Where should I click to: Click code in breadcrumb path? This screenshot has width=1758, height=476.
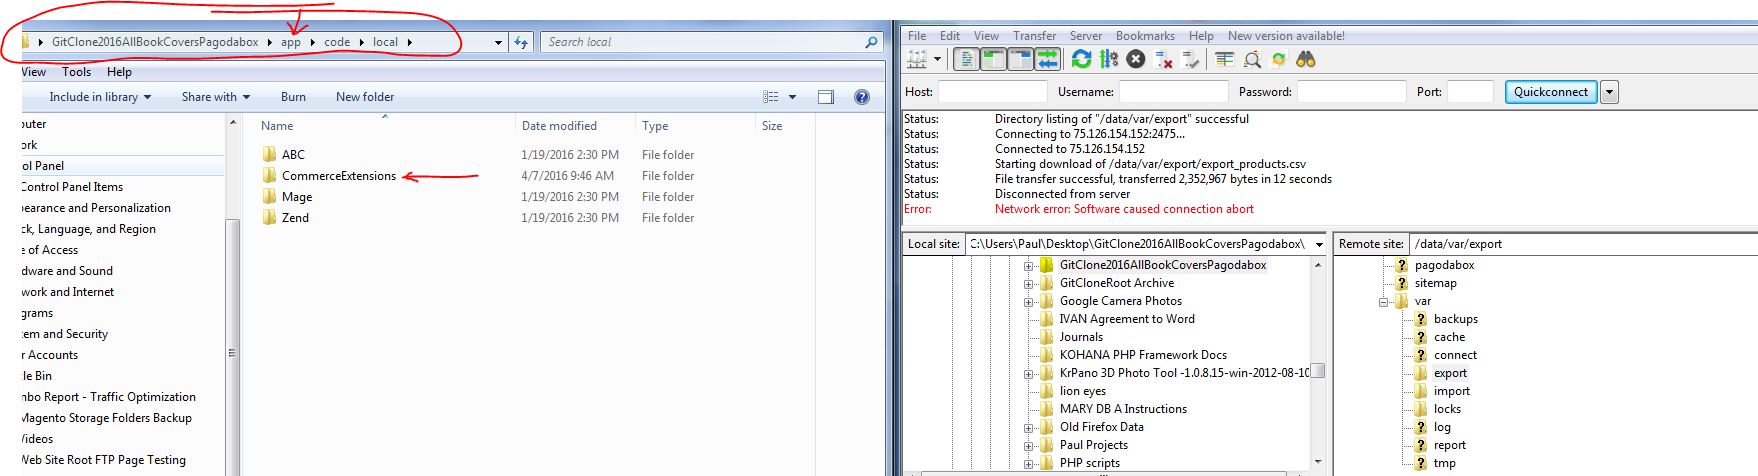click(337, 42)
